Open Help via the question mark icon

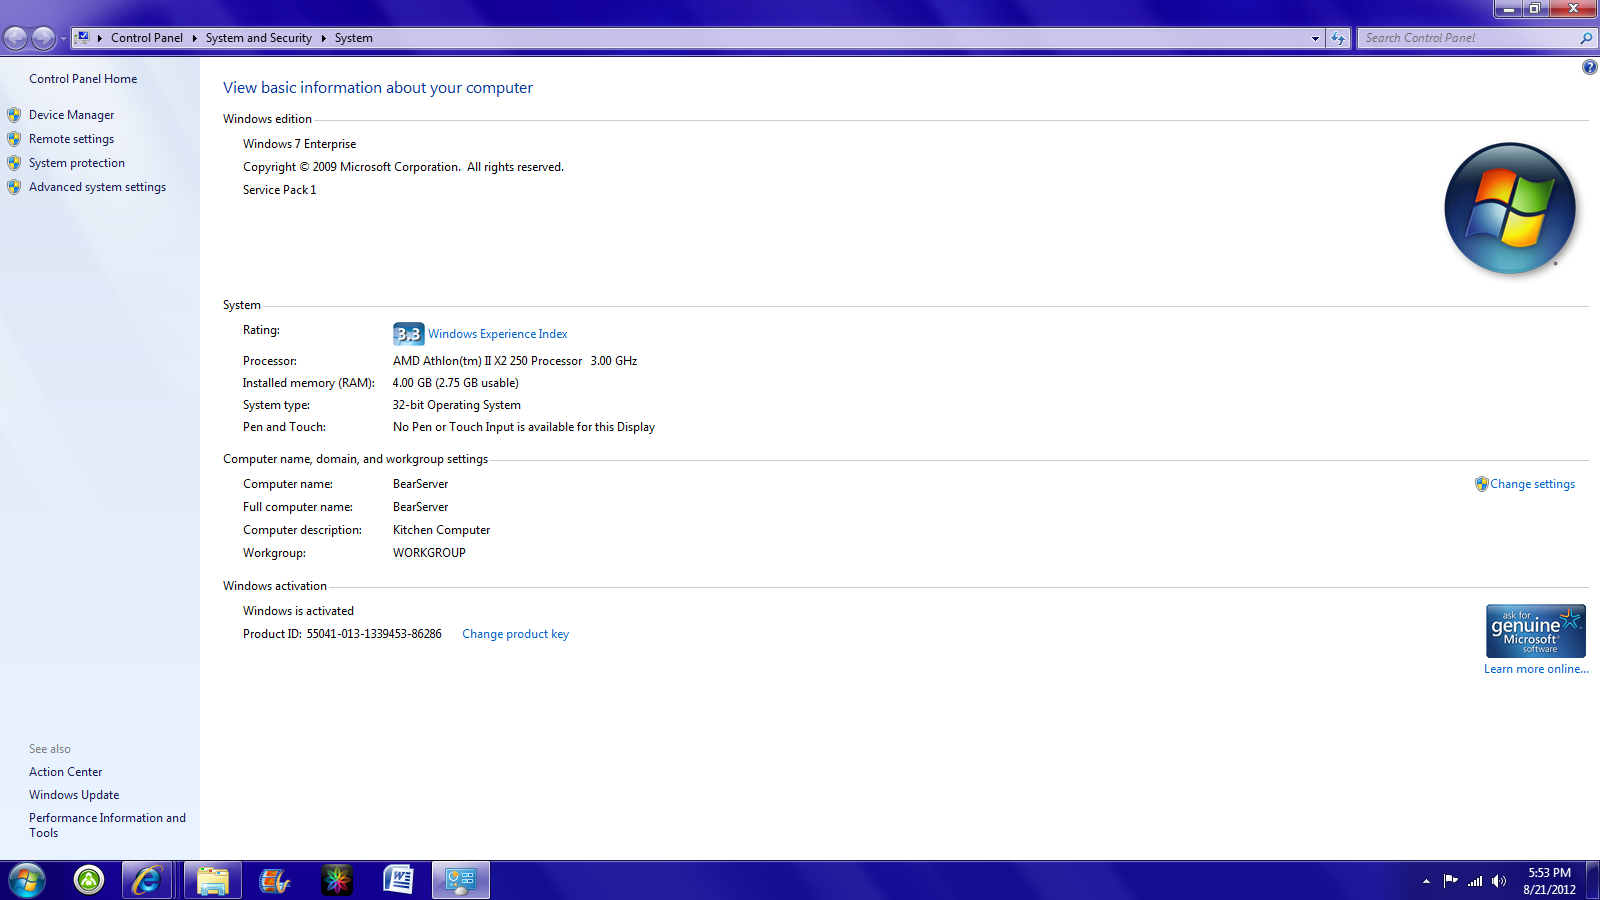pos(1589,67)
